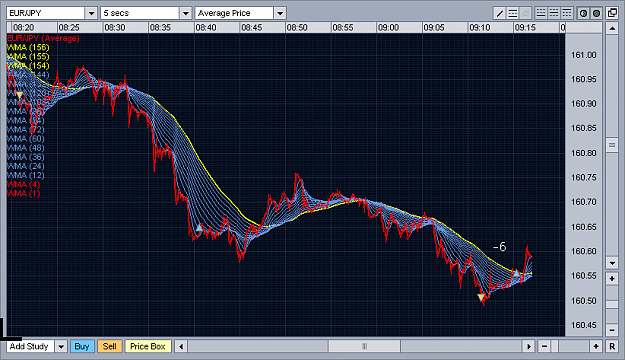625x360 pixels.
Task: Zoom out price axis with right-side minus button
Action: click(x=612, y=330)
